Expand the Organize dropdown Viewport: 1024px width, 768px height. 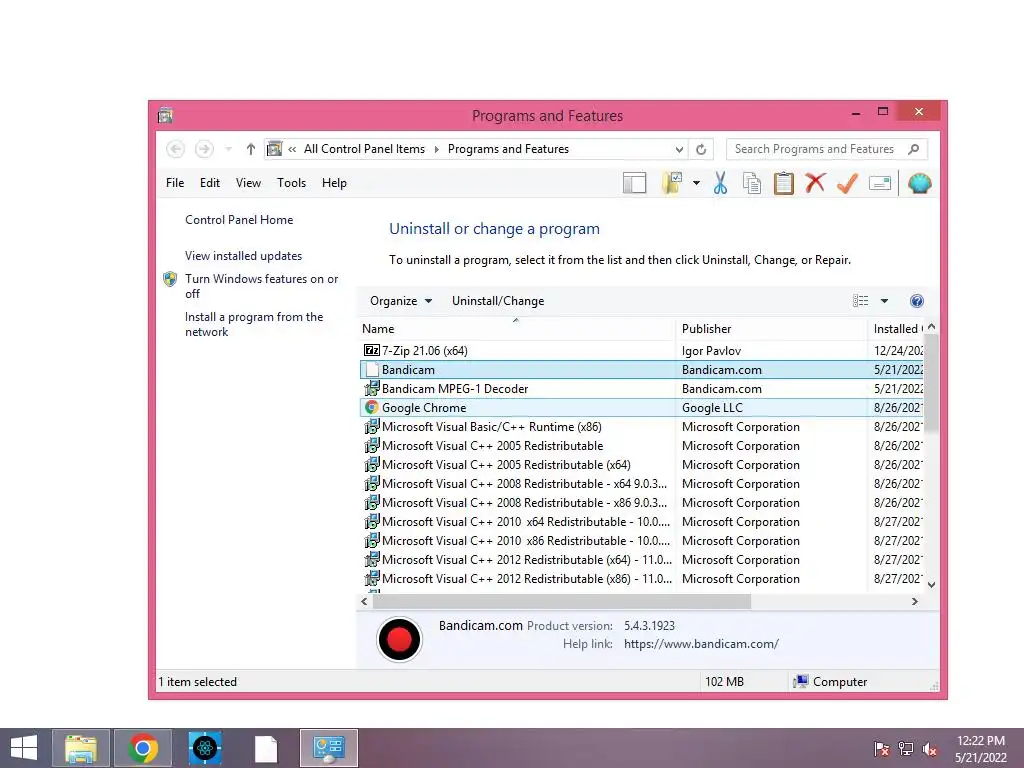click(x=401, y=301)
